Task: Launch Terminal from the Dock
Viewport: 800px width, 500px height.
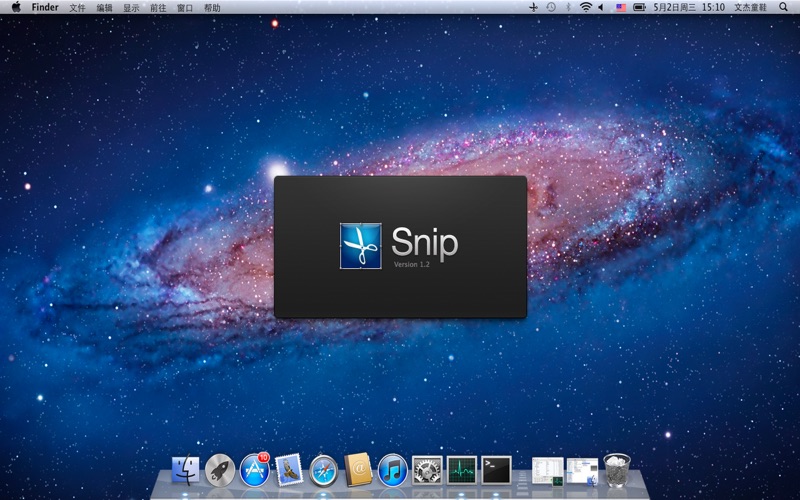Action: tap(496, 470)
